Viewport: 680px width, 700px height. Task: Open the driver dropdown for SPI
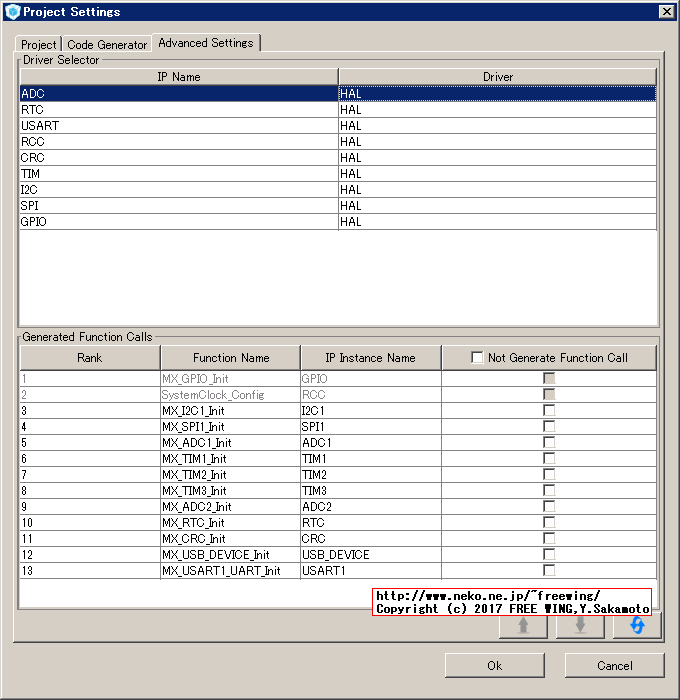pyautogui.click(x=497, y=206)
